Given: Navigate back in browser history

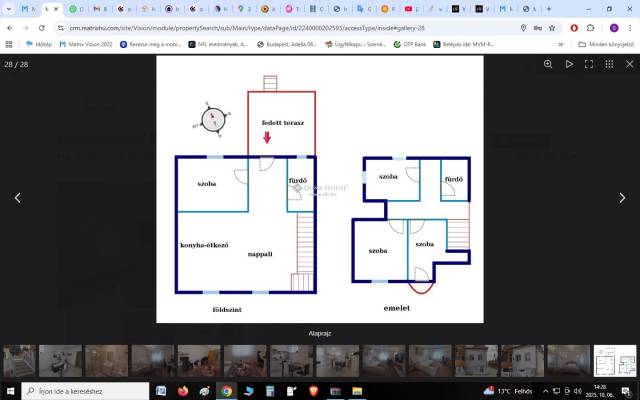Looking at the screenshot, I should (11, 28).
